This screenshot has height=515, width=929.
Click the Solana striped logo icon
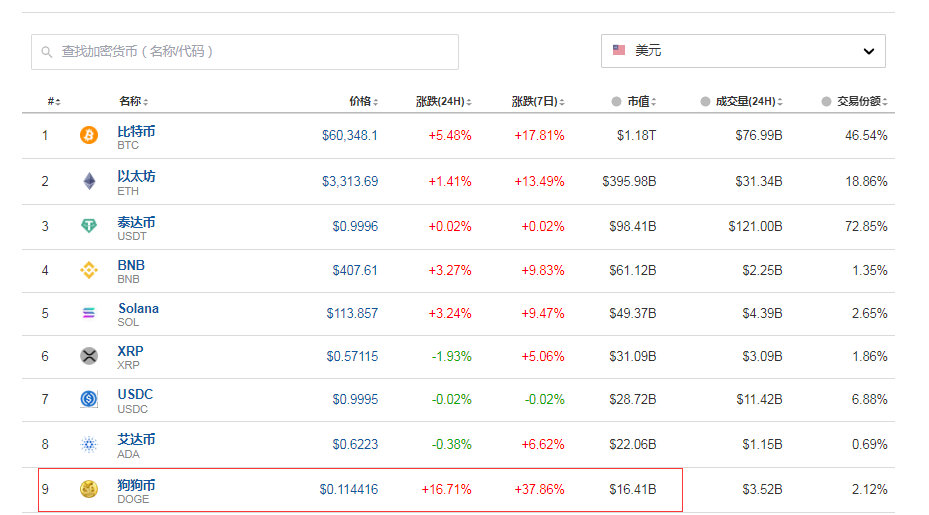click(89, 313)
